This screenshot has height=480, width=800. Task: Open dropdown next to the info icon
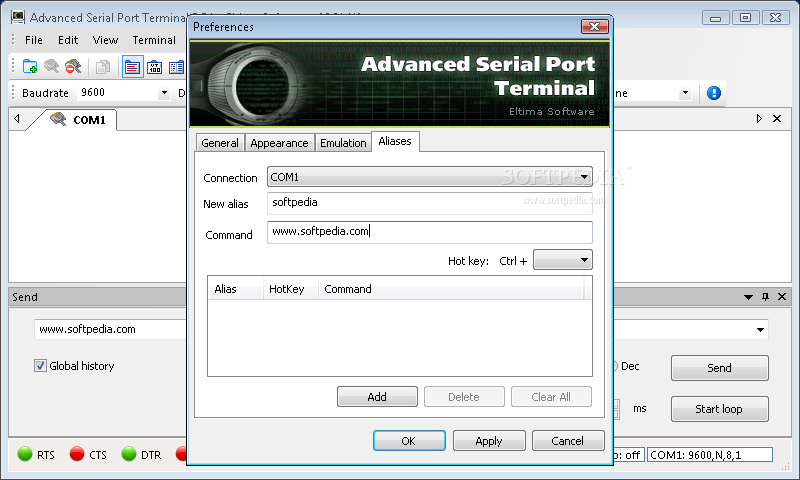click(685, 93)
